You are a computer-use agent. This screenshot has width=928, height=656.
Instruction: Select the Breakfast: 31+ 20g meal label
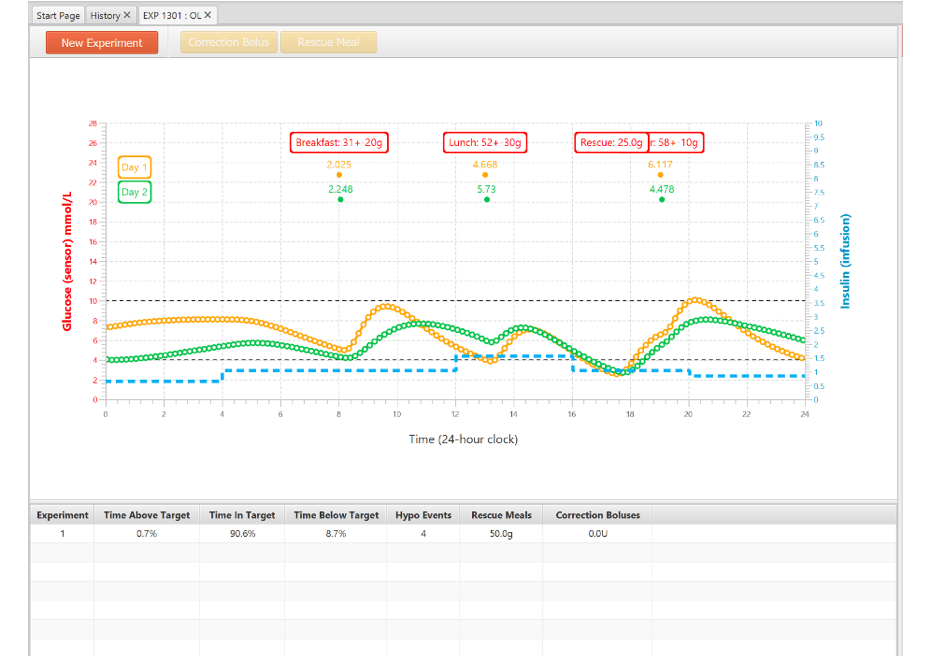coord(339,142)
